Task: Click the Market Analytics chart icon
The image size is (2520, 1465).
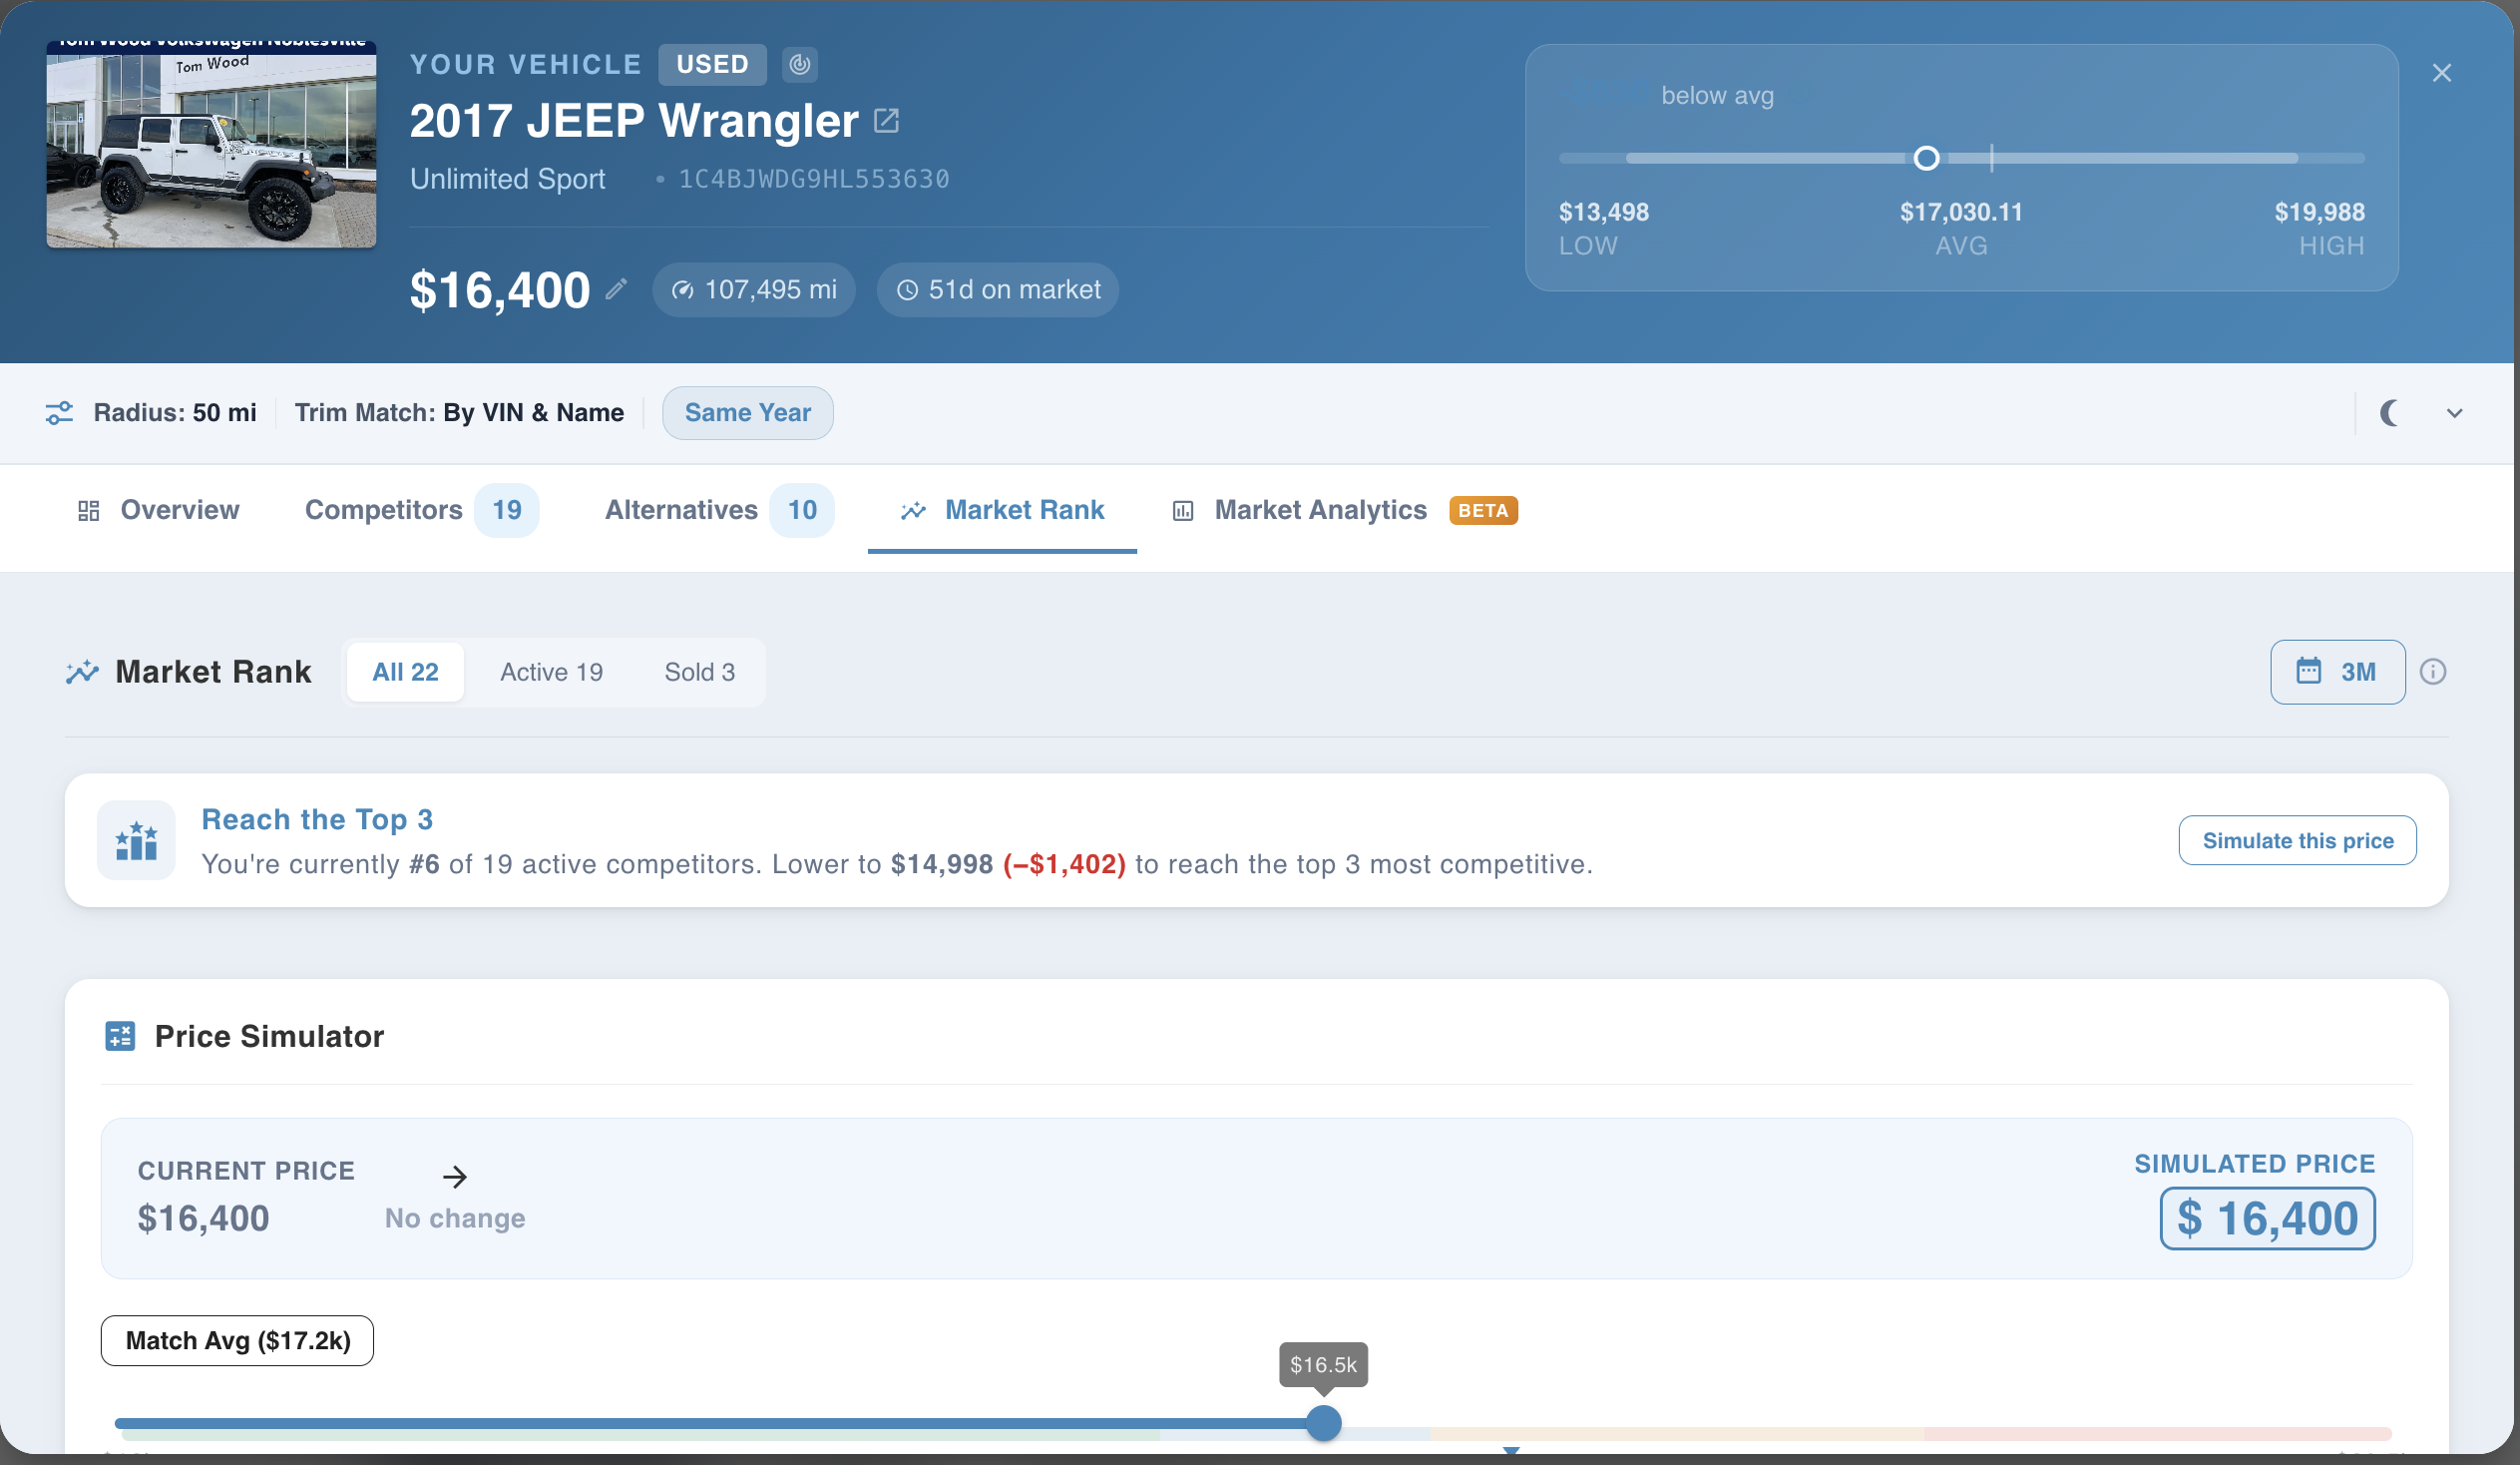Action: coord(1183,511)
